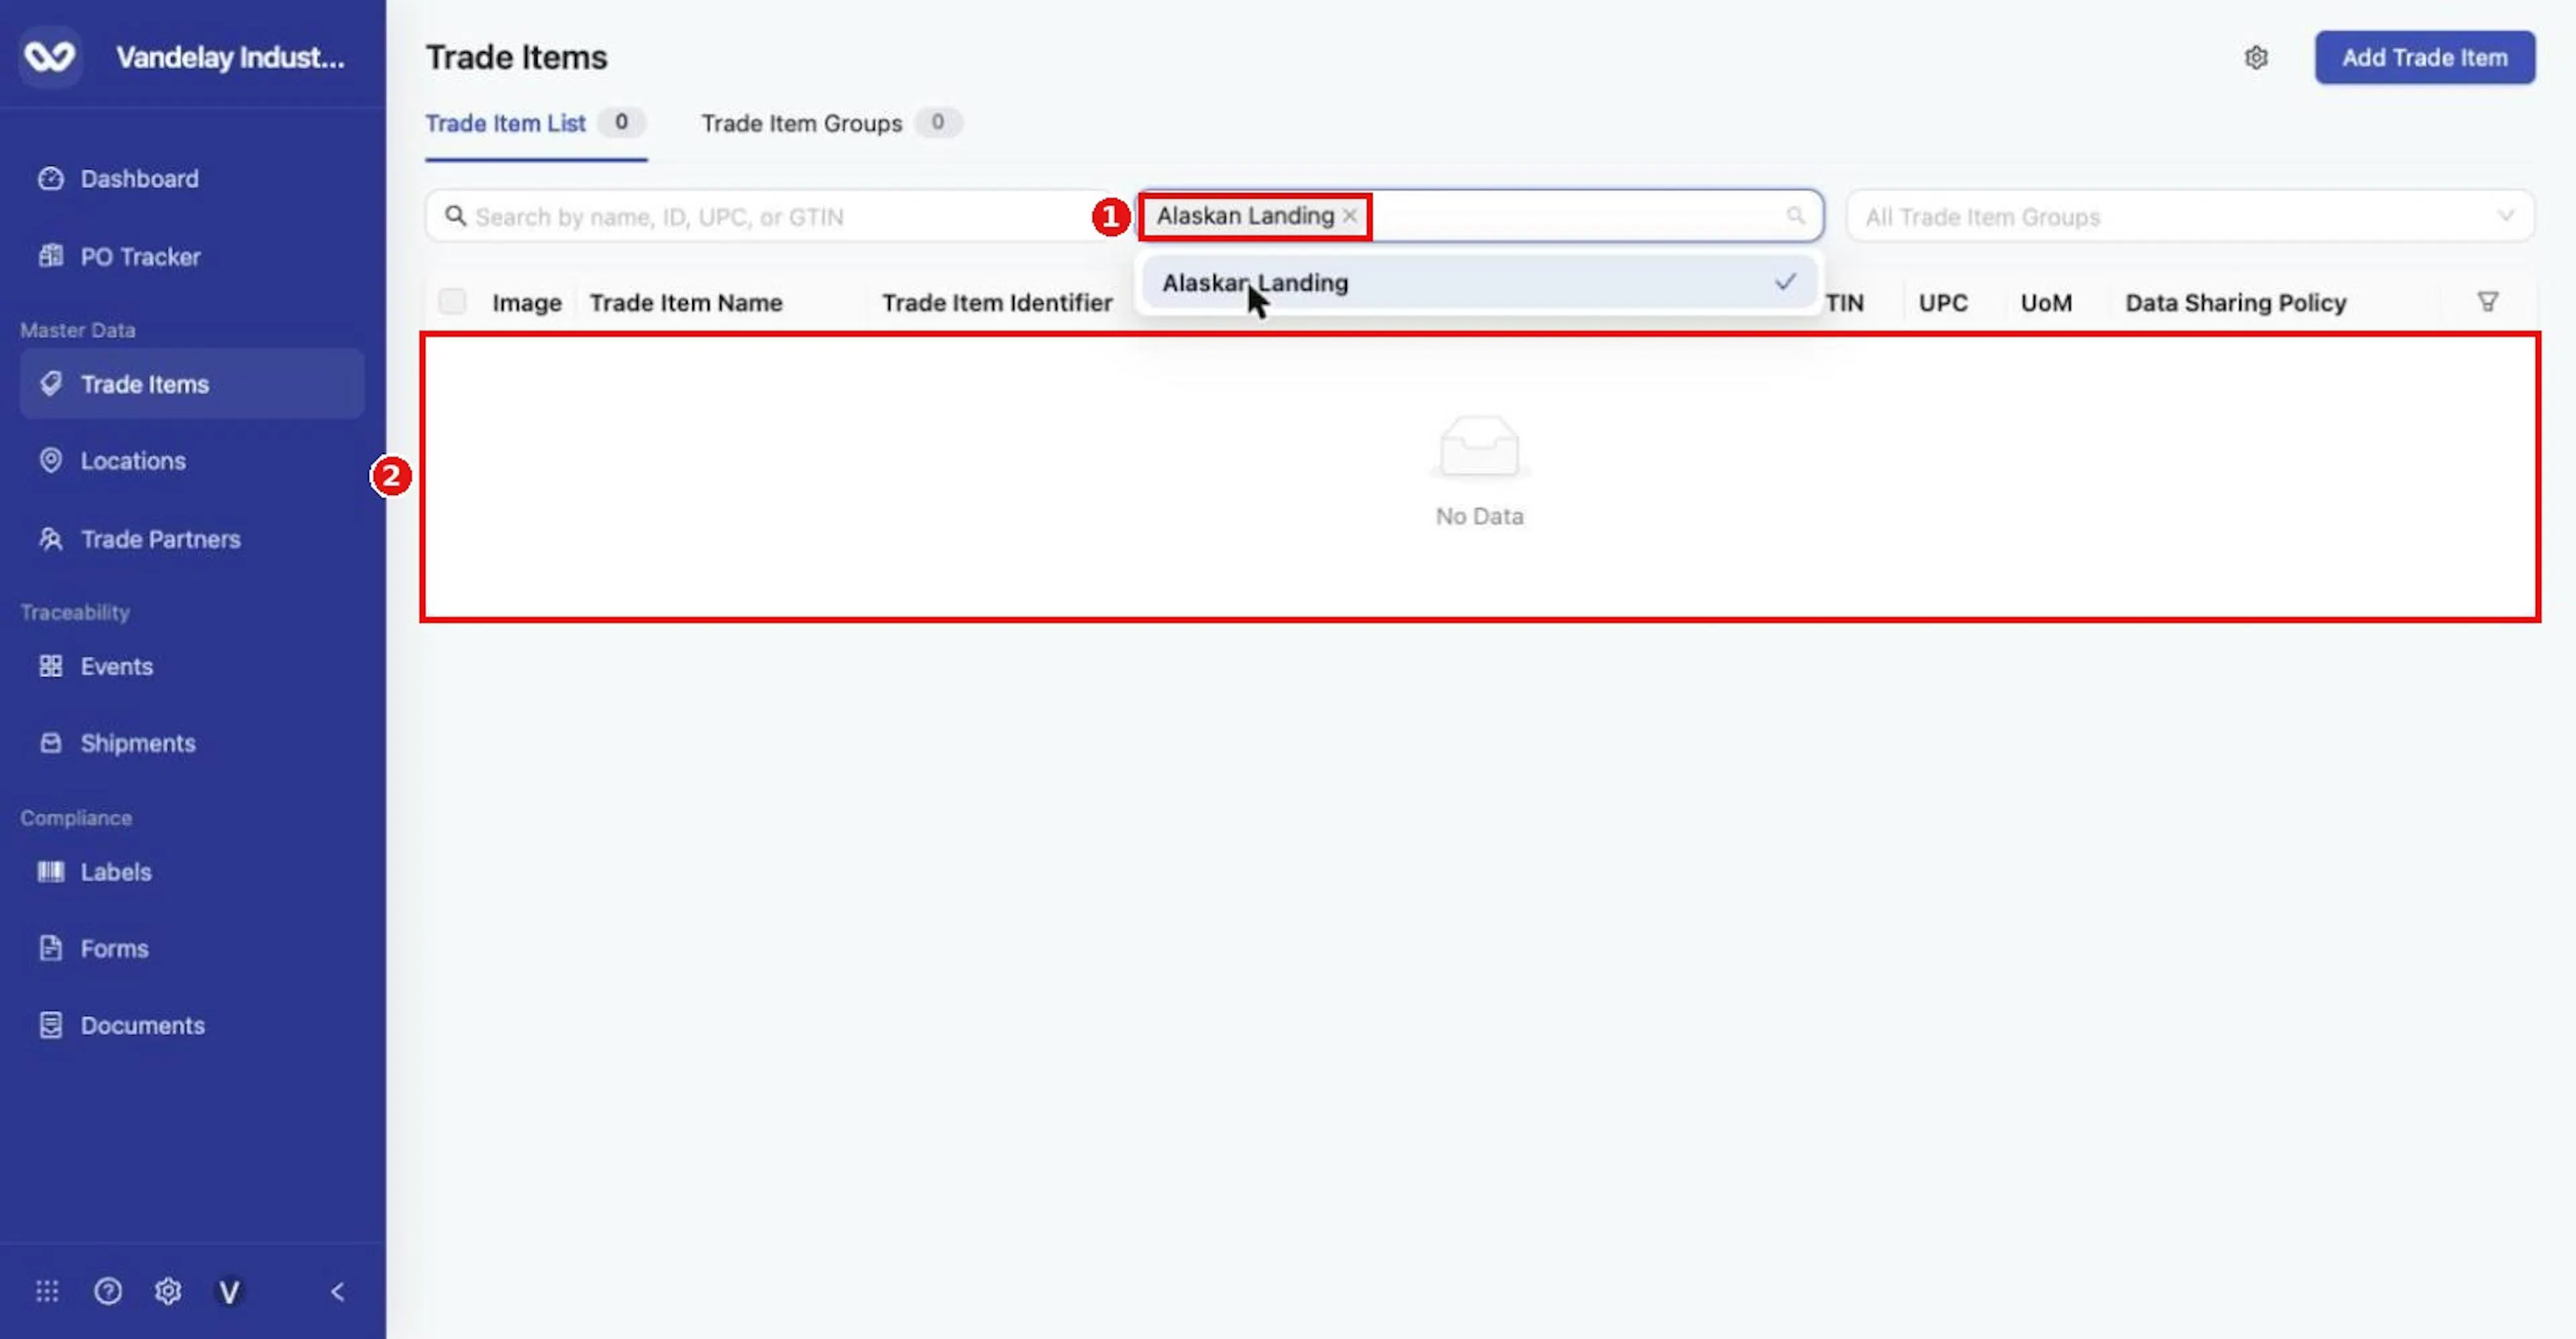Click the search icon inside the tag filter box
2576x1339 pixels.
1796,216
